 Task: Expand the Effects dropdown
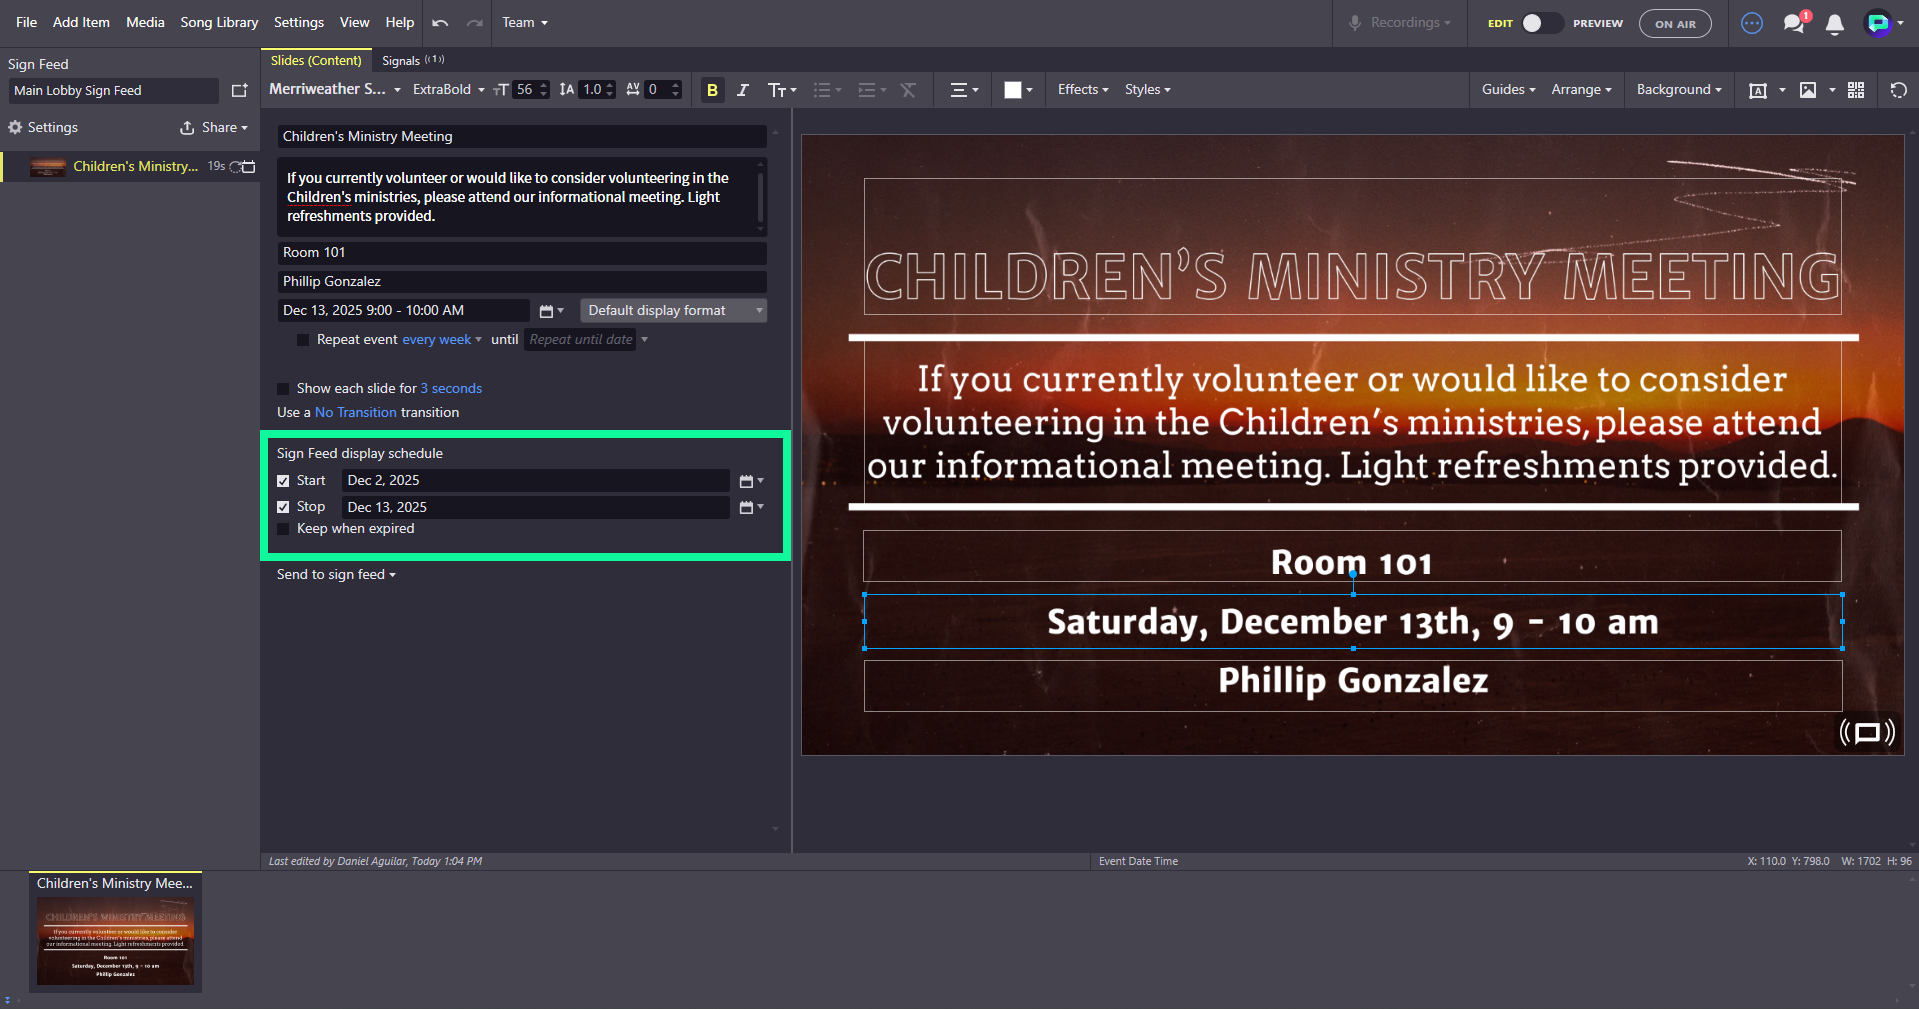(x=1083, y=89)
